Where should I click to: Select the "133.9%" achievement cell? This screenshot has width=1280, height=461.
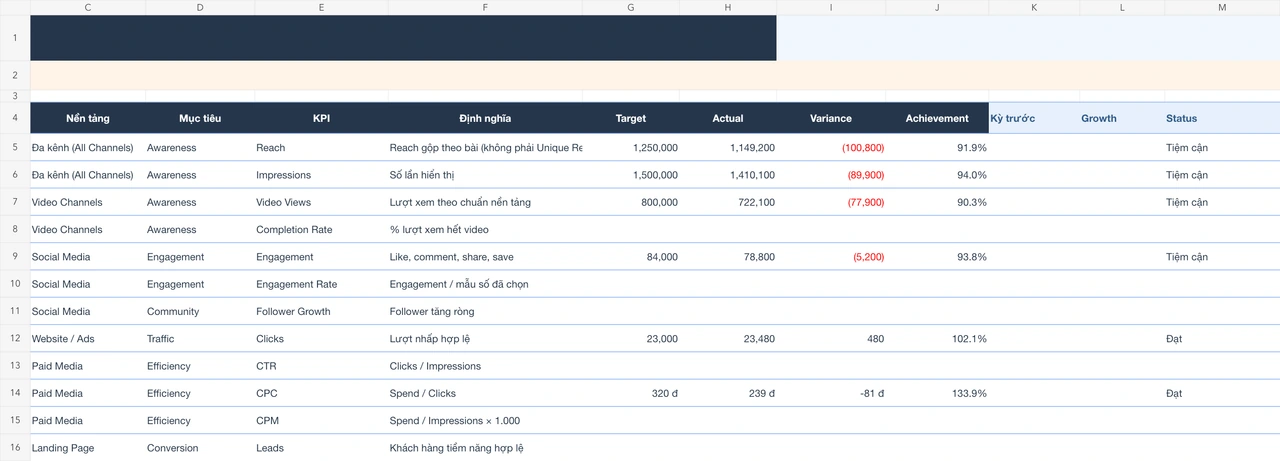(937, 394)
